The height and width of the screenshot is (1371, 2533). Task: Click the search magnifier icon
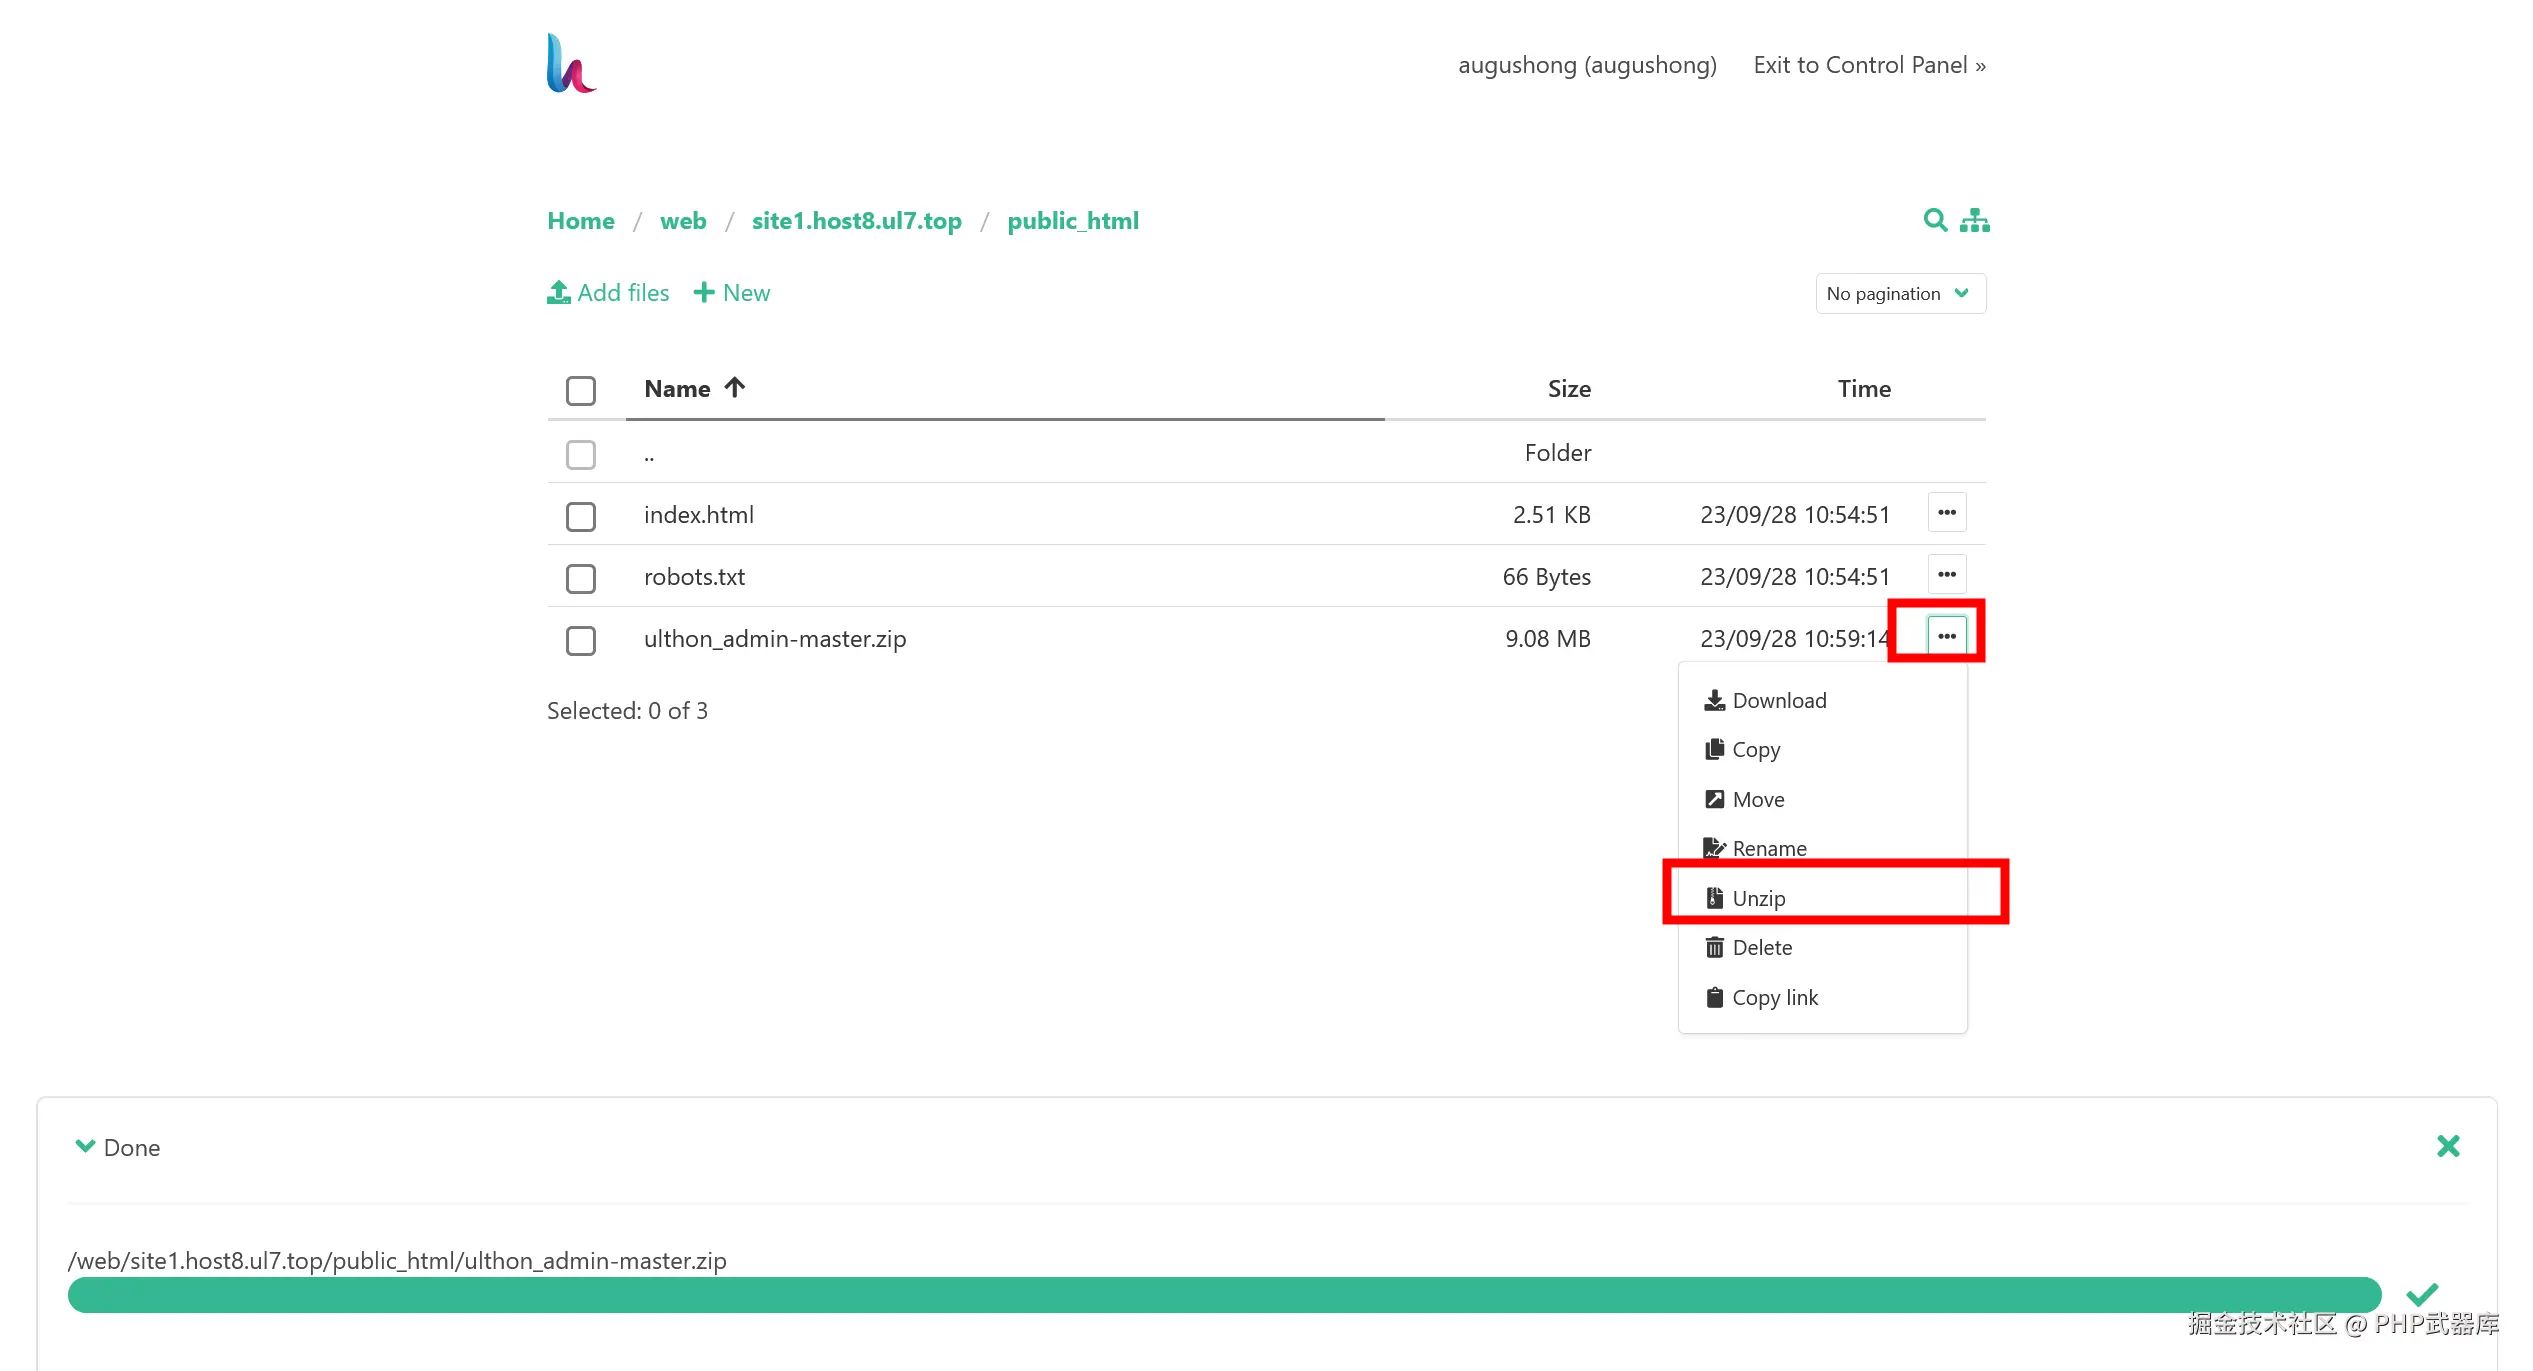(x=1935, y=220)
